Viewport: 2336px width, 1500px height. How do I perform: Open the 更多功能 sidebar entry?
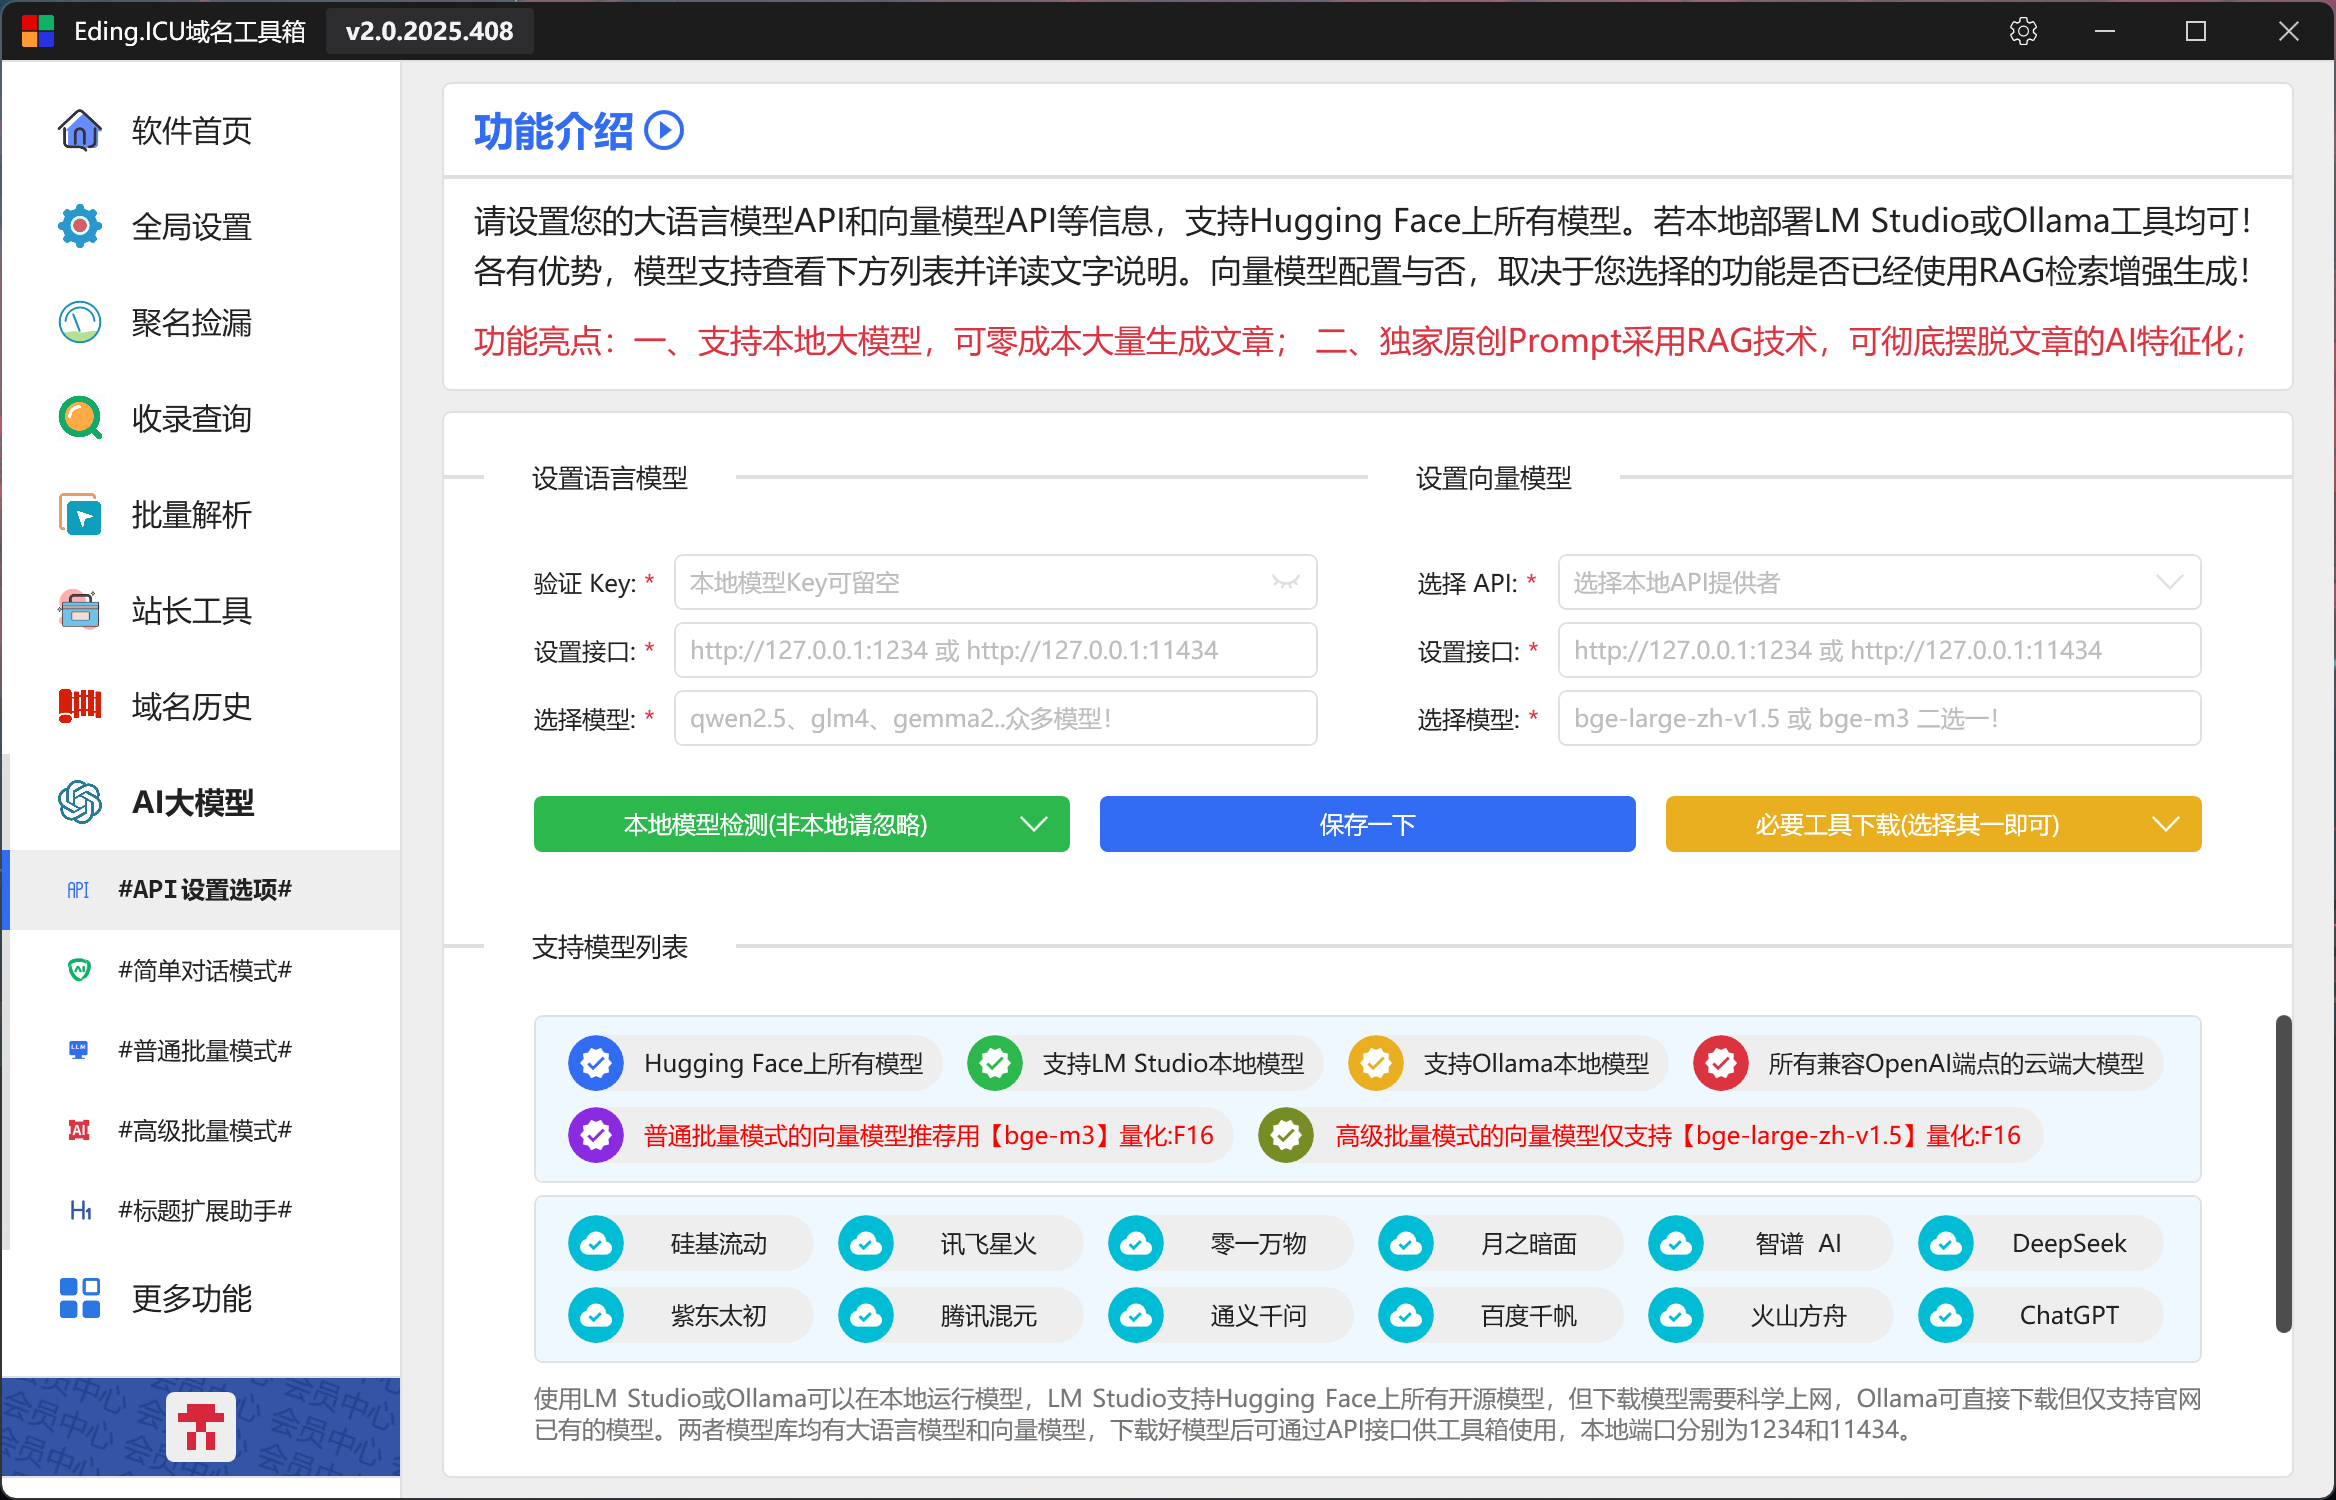[x=201, y=1298]
